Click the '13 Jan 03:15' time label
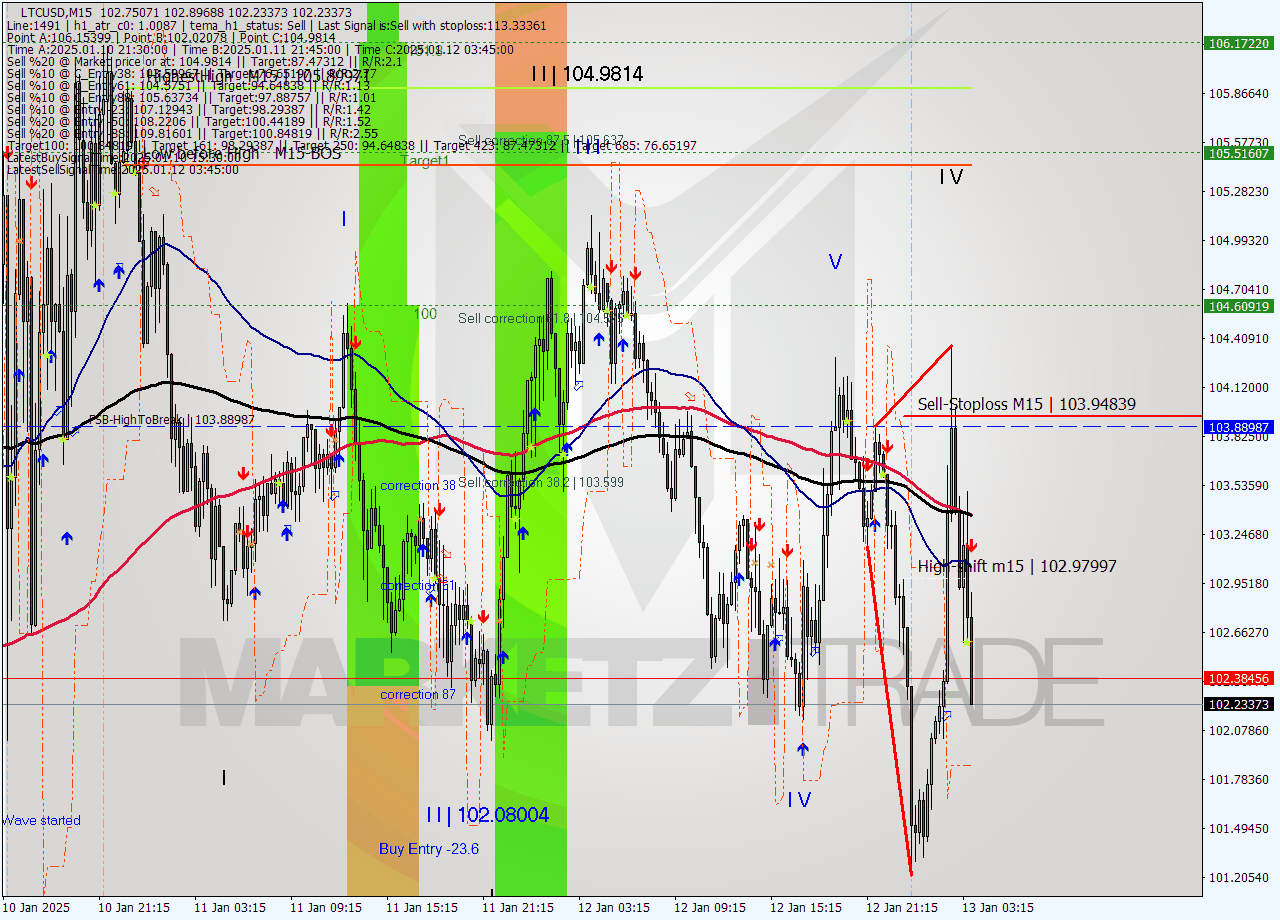Screen dimensions: 1280x920 (998, 908)
